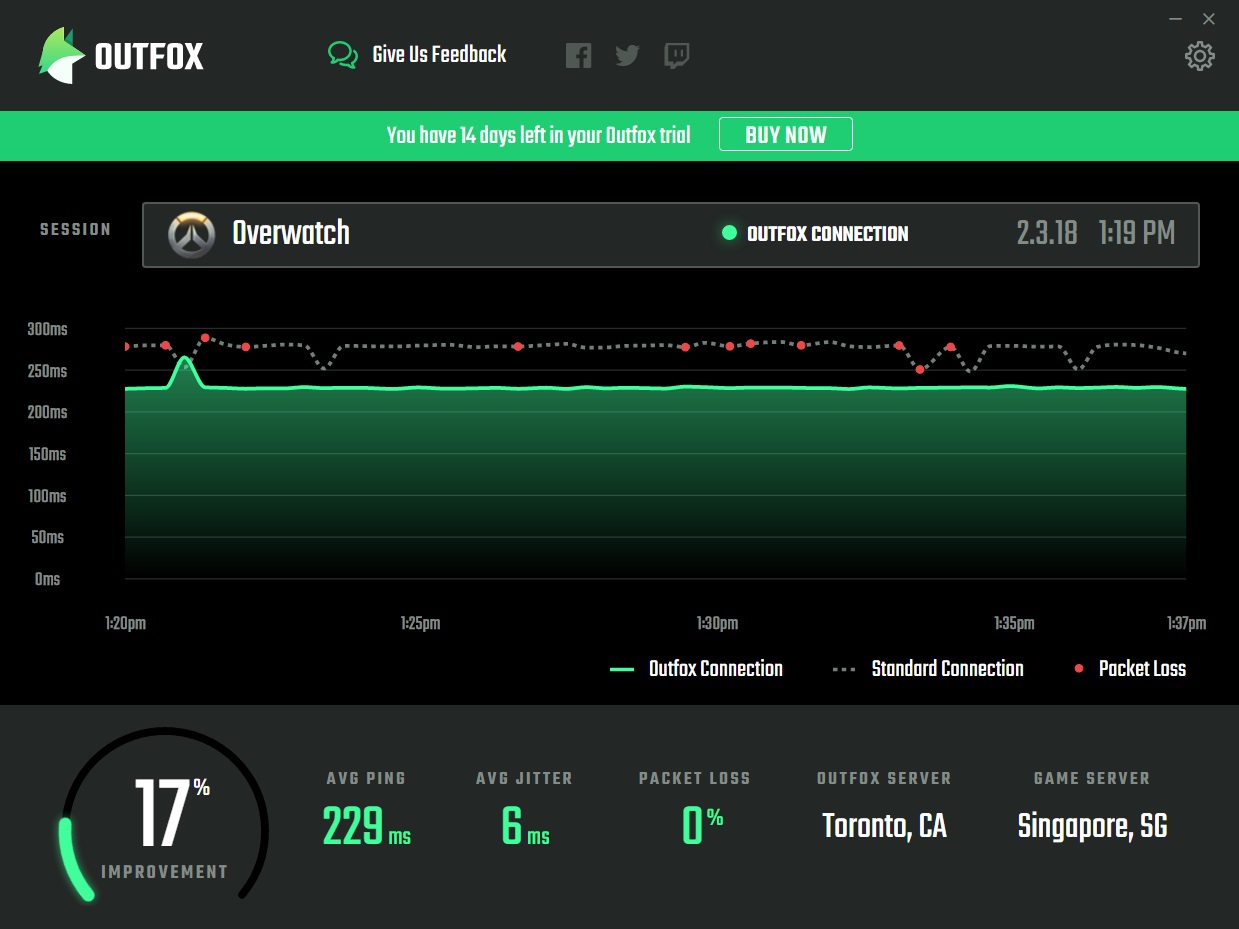Click the AVG JITTER label

pyautogui.click(x=525, y=779)
